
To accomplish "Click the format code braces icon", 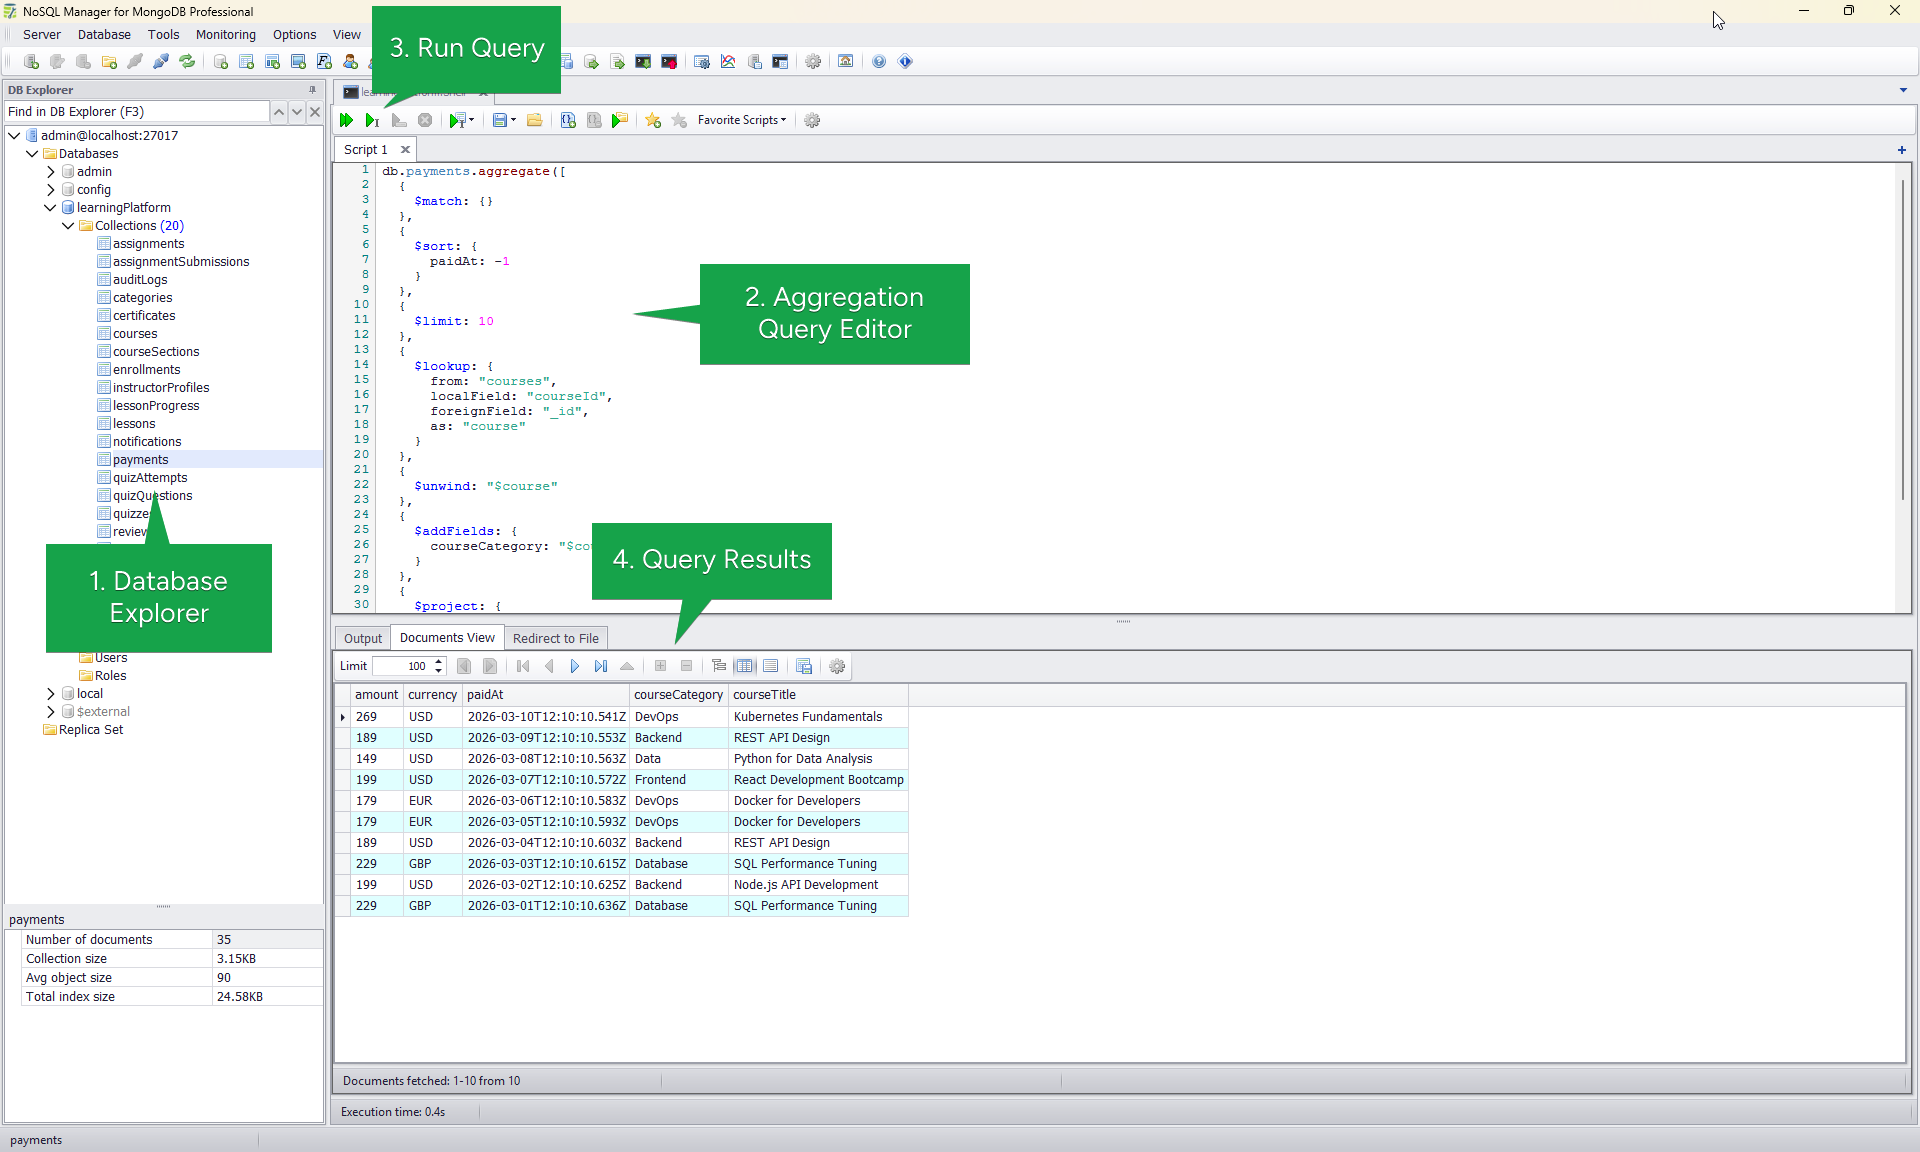I will [x=568, y=120].
